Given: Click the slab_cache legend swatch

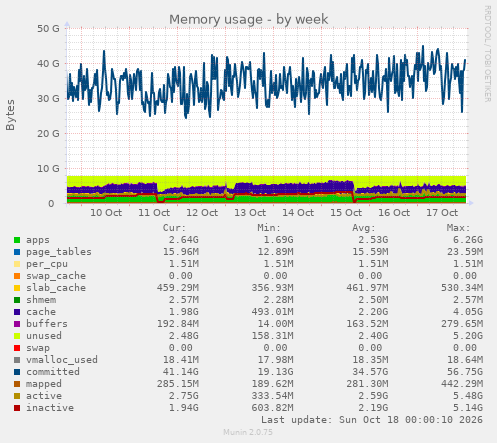Looking at the screenshot, I should click(x=17, y=288).
